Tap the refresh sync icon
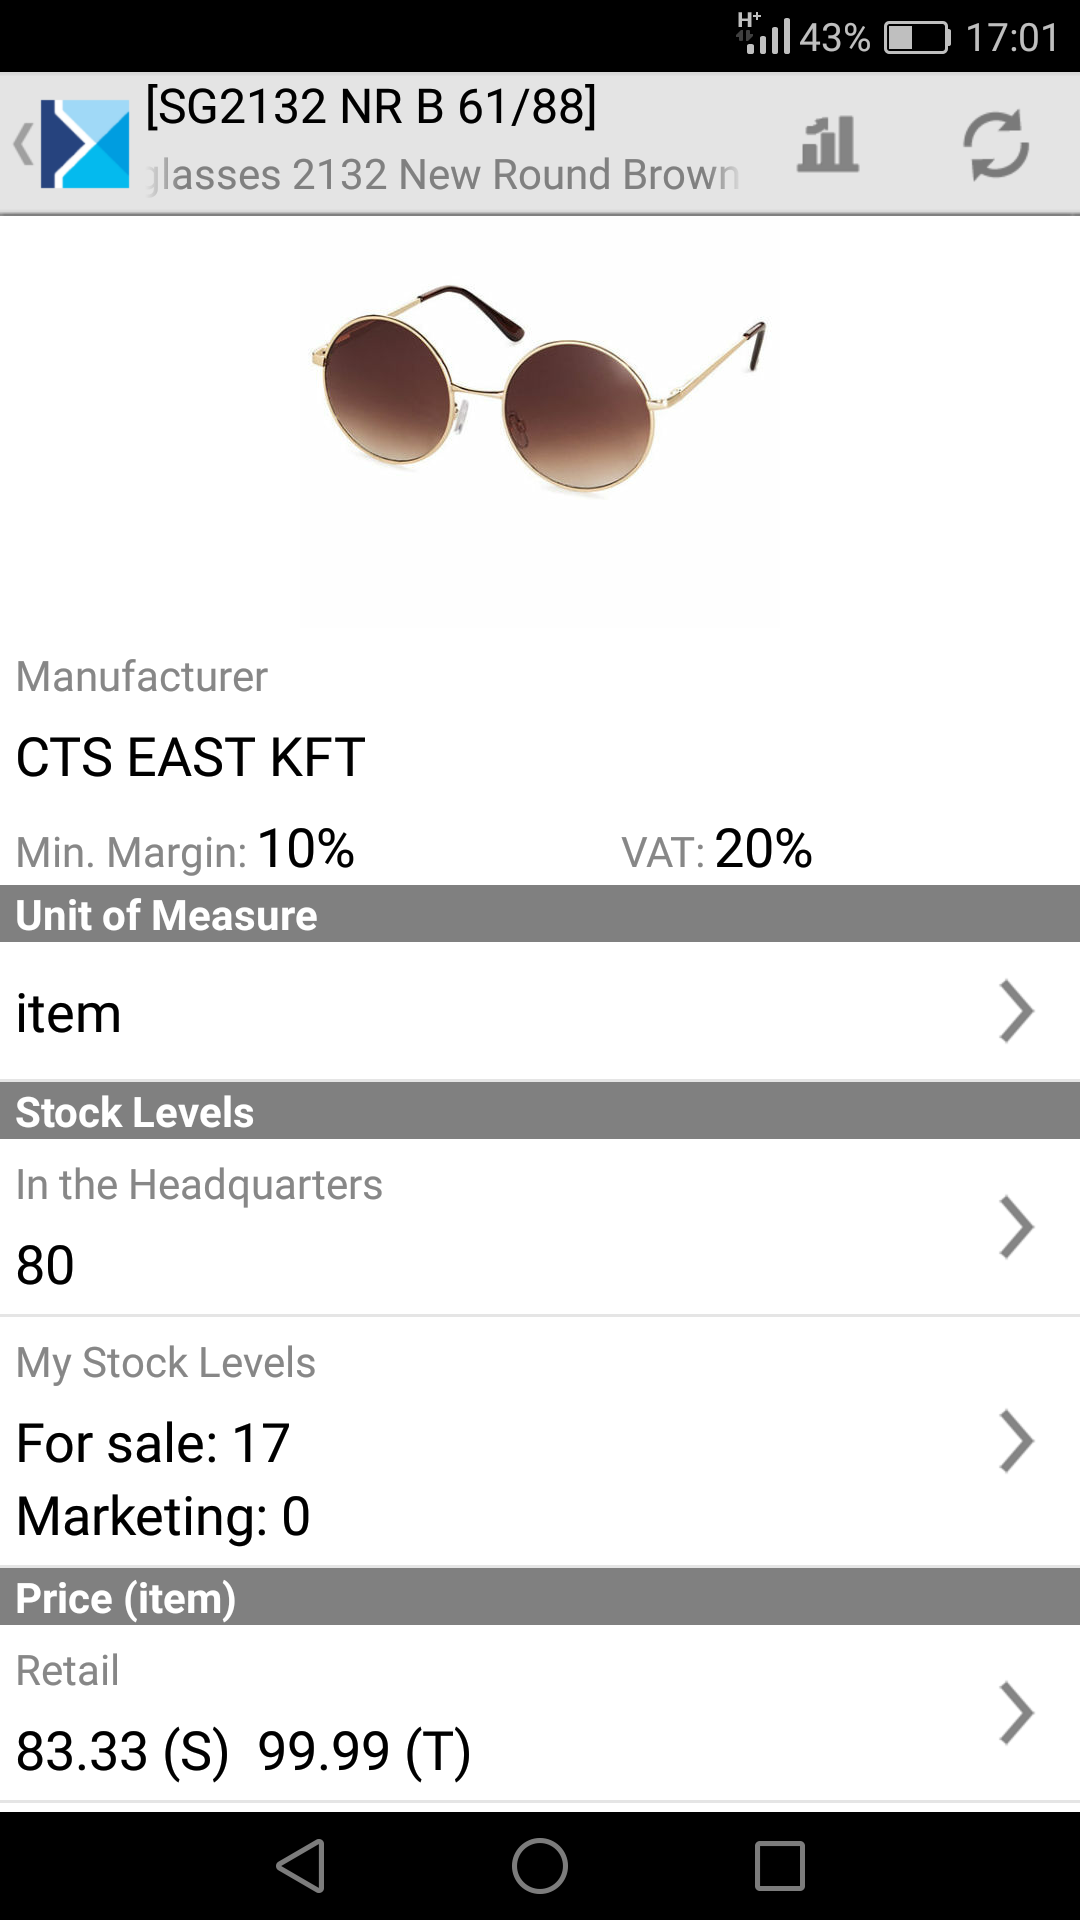1080x1920 pixels. (x=996, y=144)
